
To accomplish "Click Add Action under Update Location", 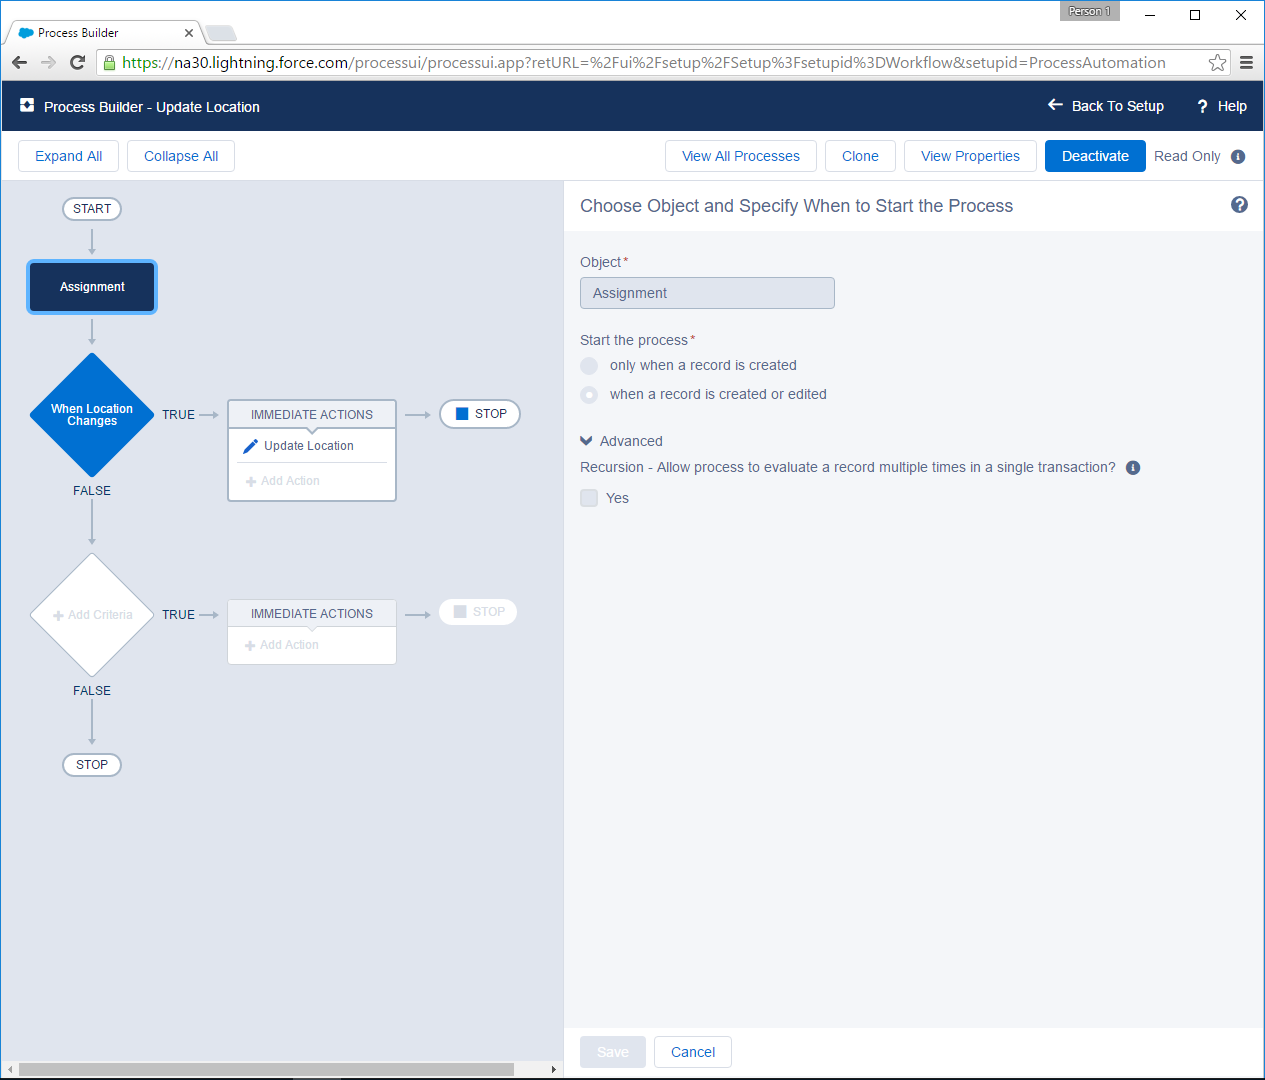I will [283, 481].
